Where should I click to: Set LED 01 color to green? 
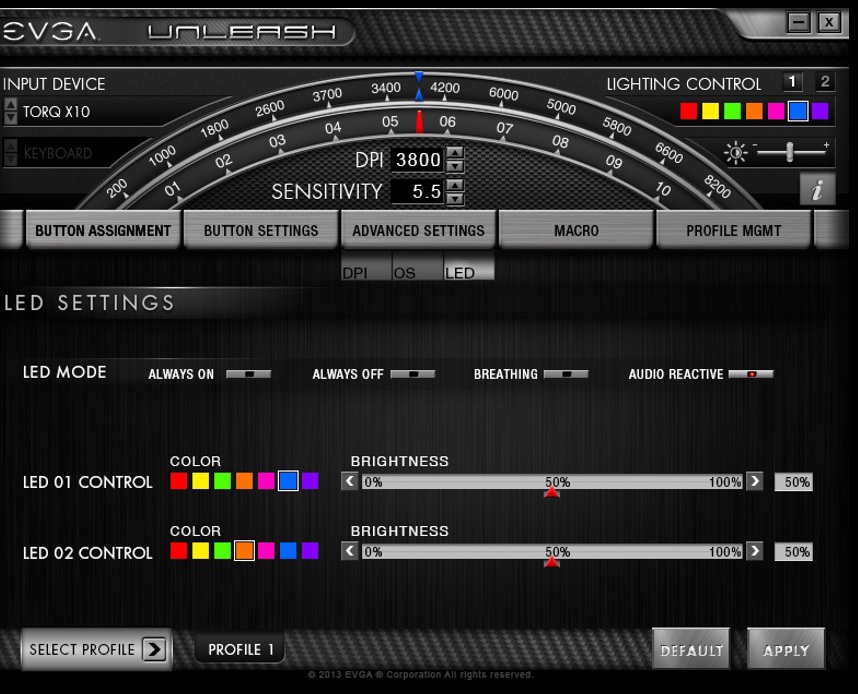(222, 481)
